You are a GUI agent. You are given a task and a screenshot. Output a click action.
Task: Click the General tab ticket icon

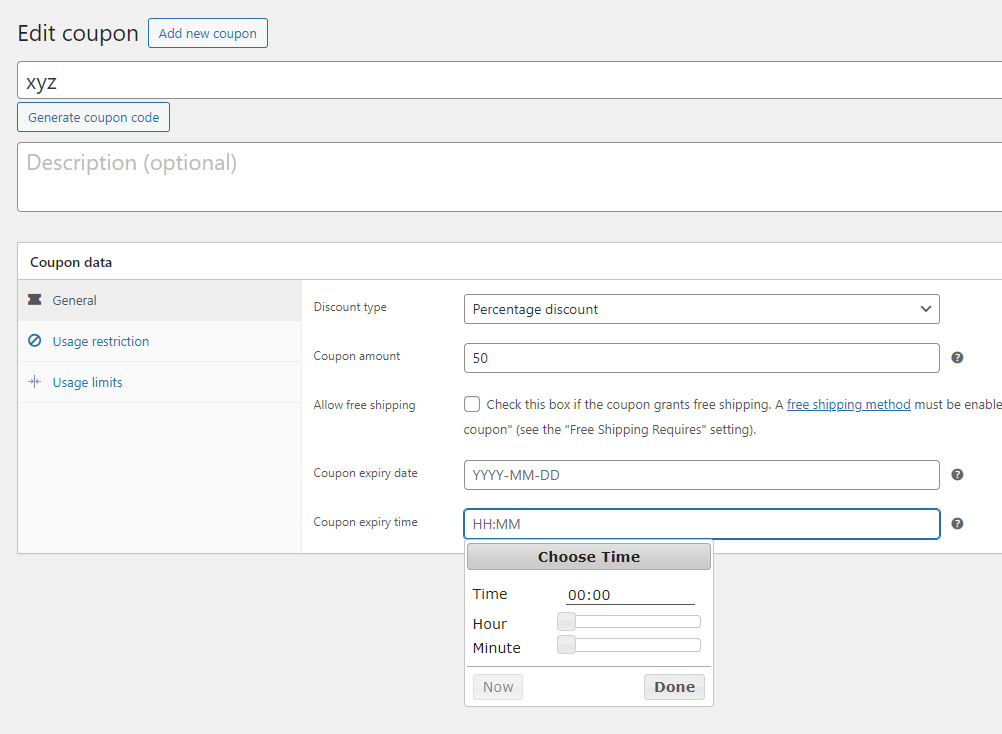coord(34,300)
